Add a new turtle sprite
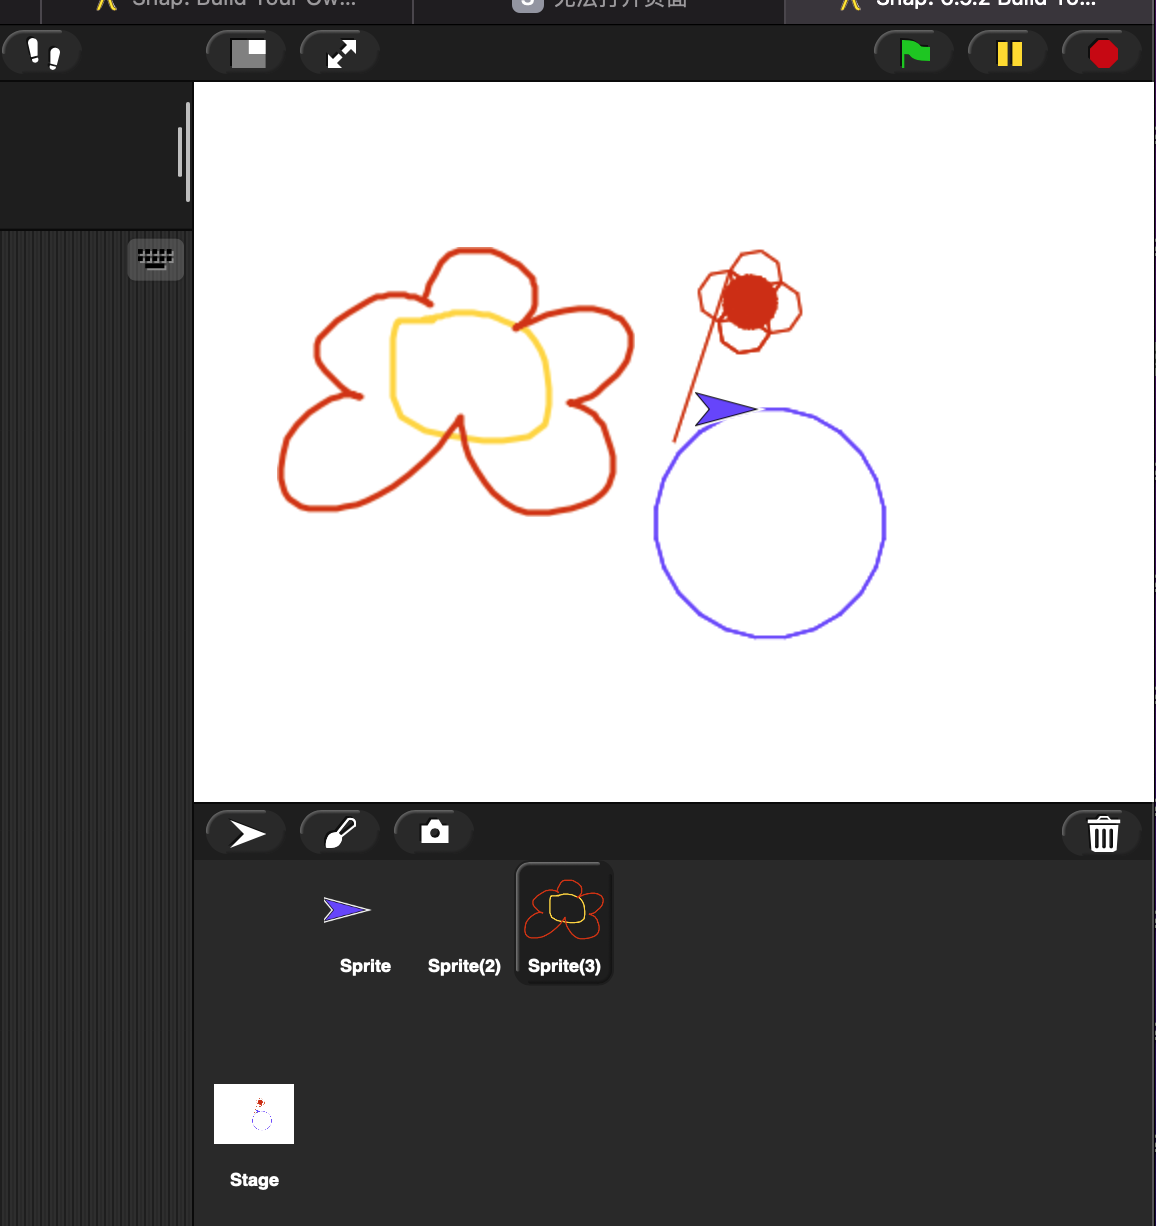 tap(246, 832)
